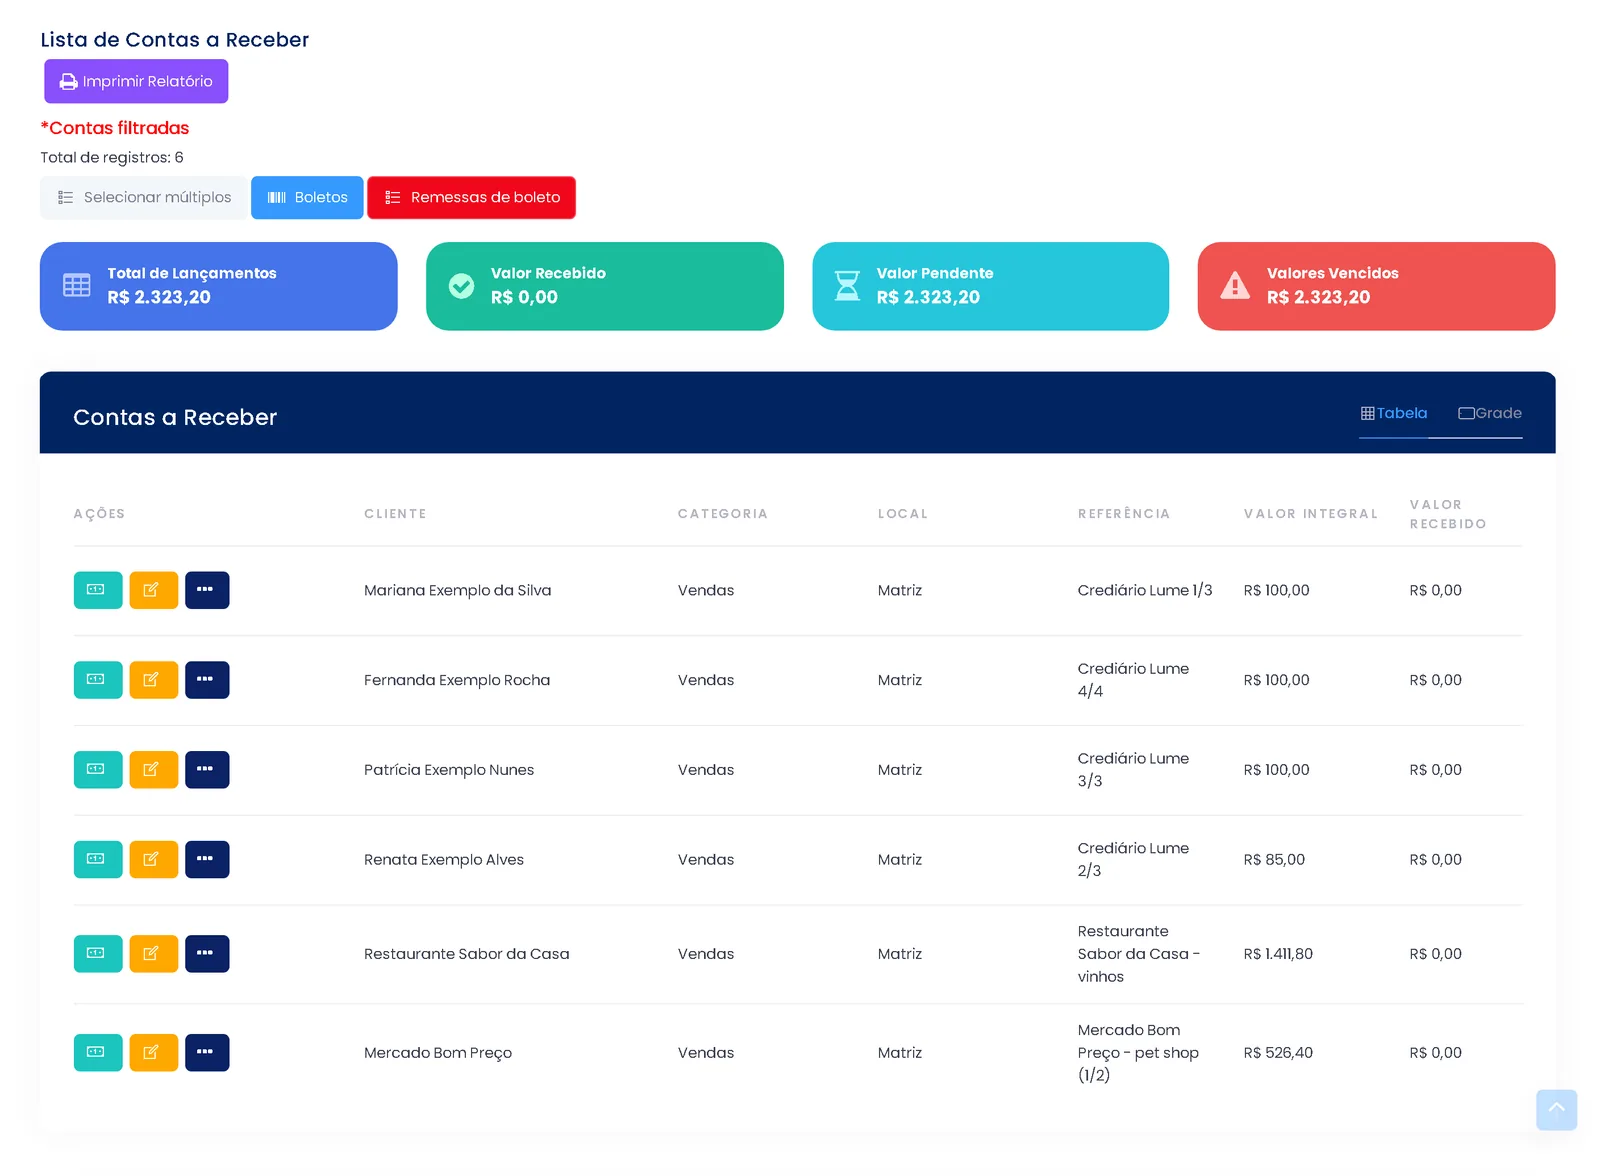The width and height of the screenshot is (1600, 1176).
Task: Click the Cliente column header
Action: (395, 514)
